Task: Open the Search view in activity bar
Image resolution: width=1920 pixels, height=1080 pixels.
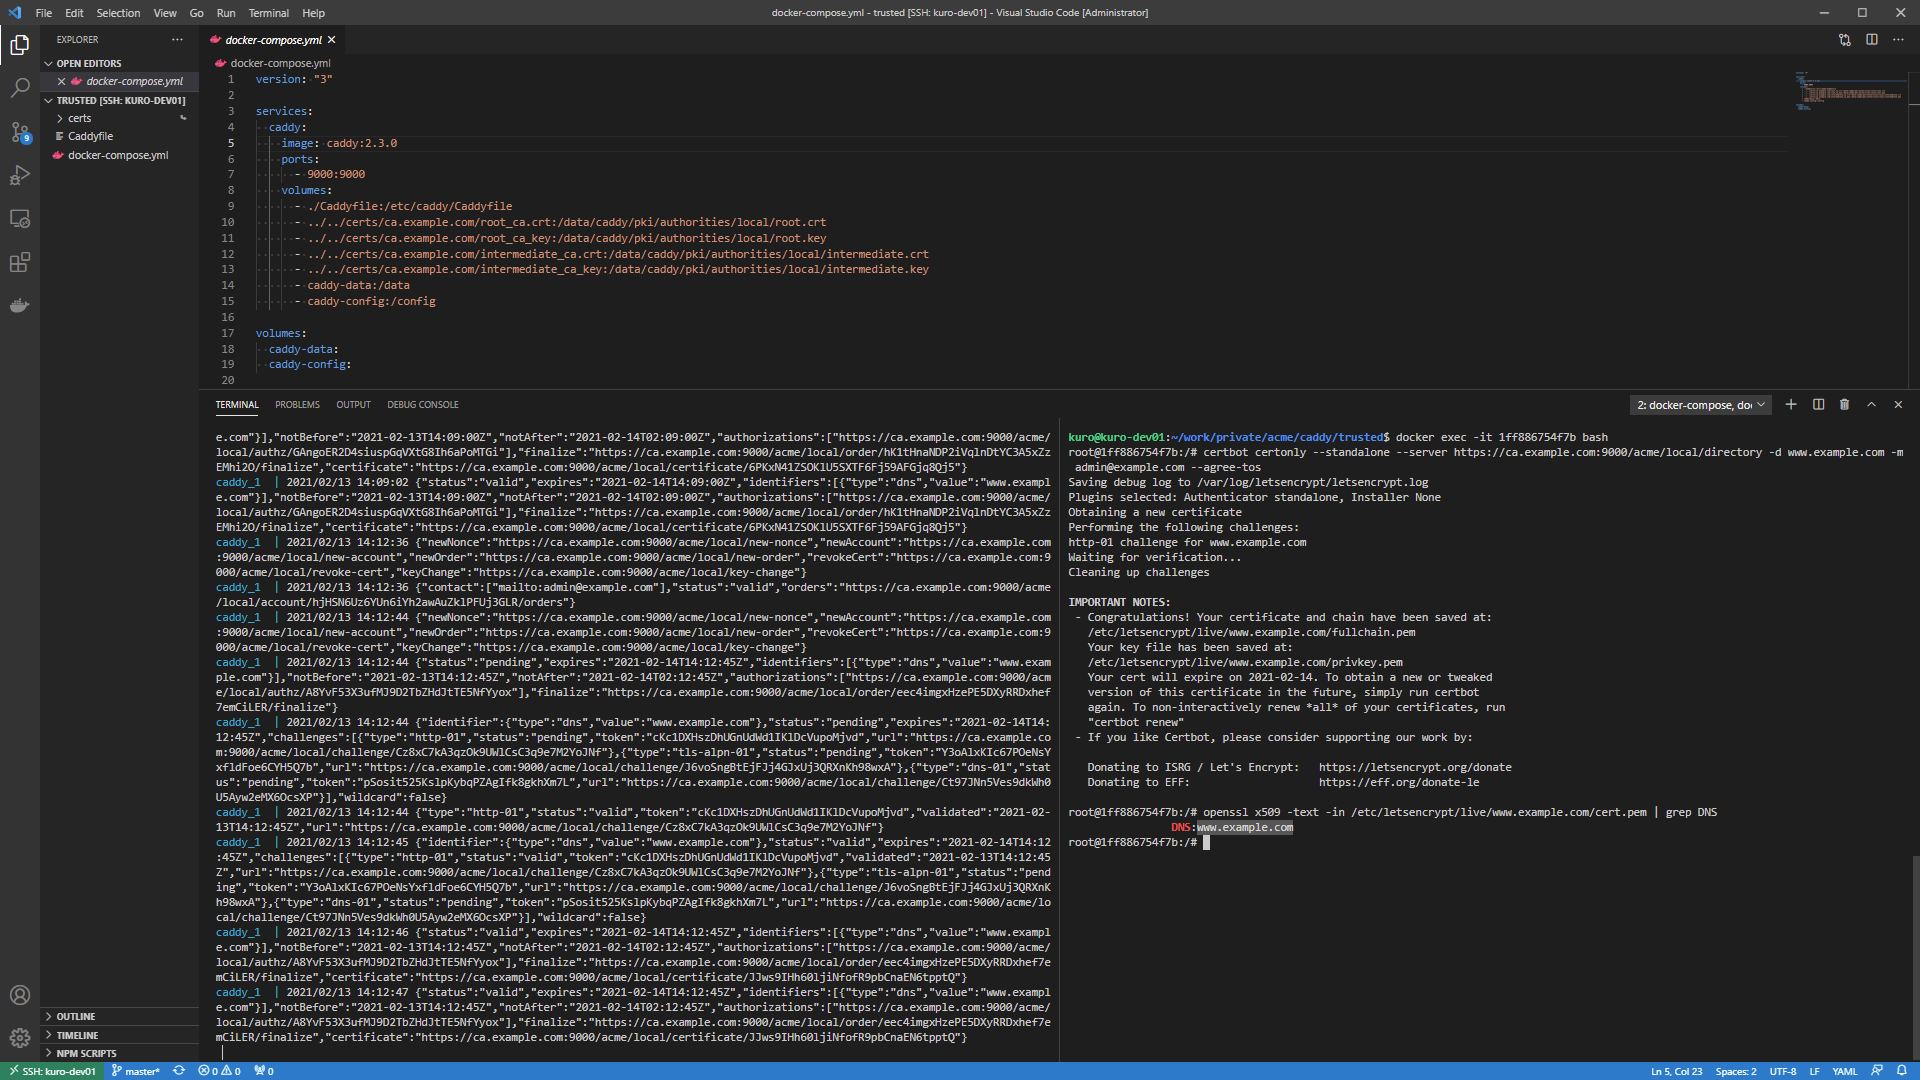Action: pos(20,88)
